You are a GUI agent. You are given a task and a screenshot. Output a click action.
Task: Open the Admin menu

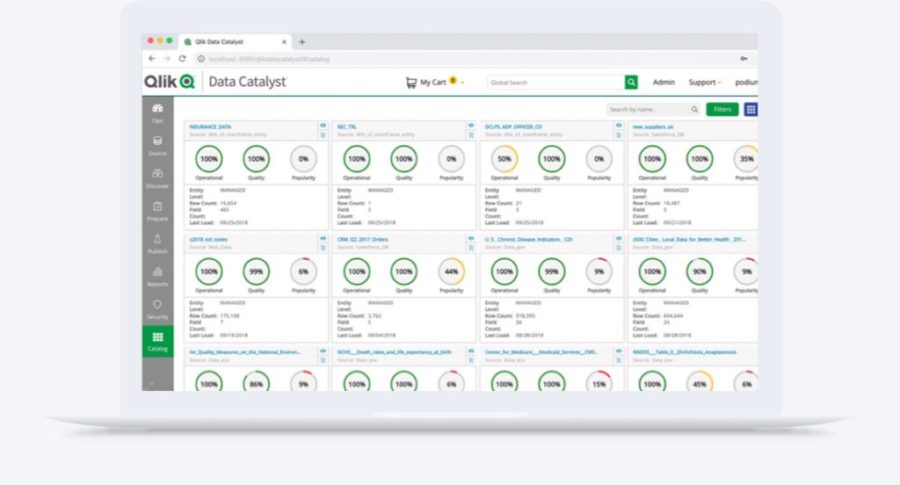pyautogui.click(x=664, y=82)
